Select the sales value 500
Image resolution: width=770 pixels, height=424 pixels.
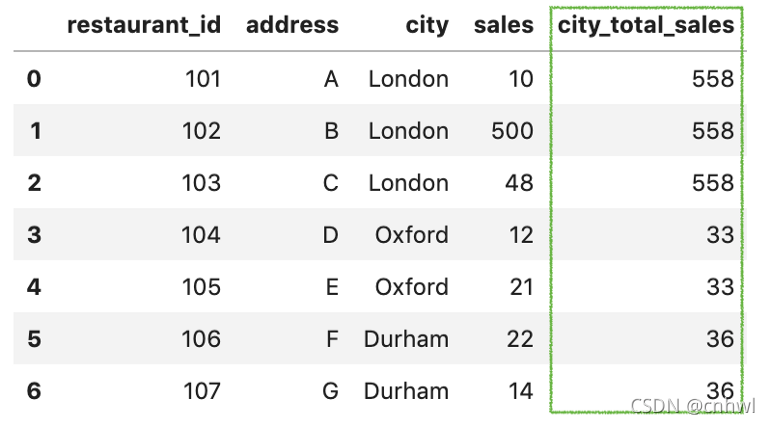pos(512,131)
